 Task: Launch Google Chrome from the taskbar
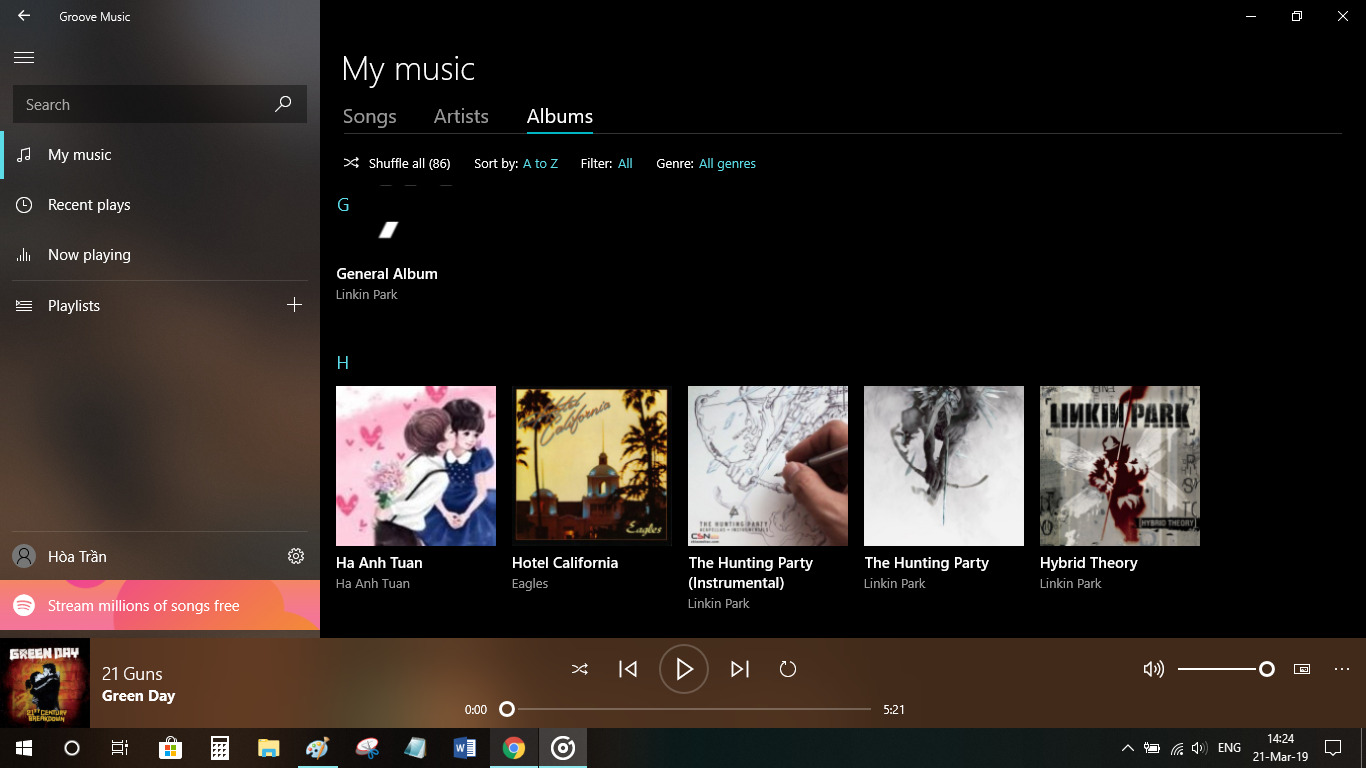tap(513, 747)
